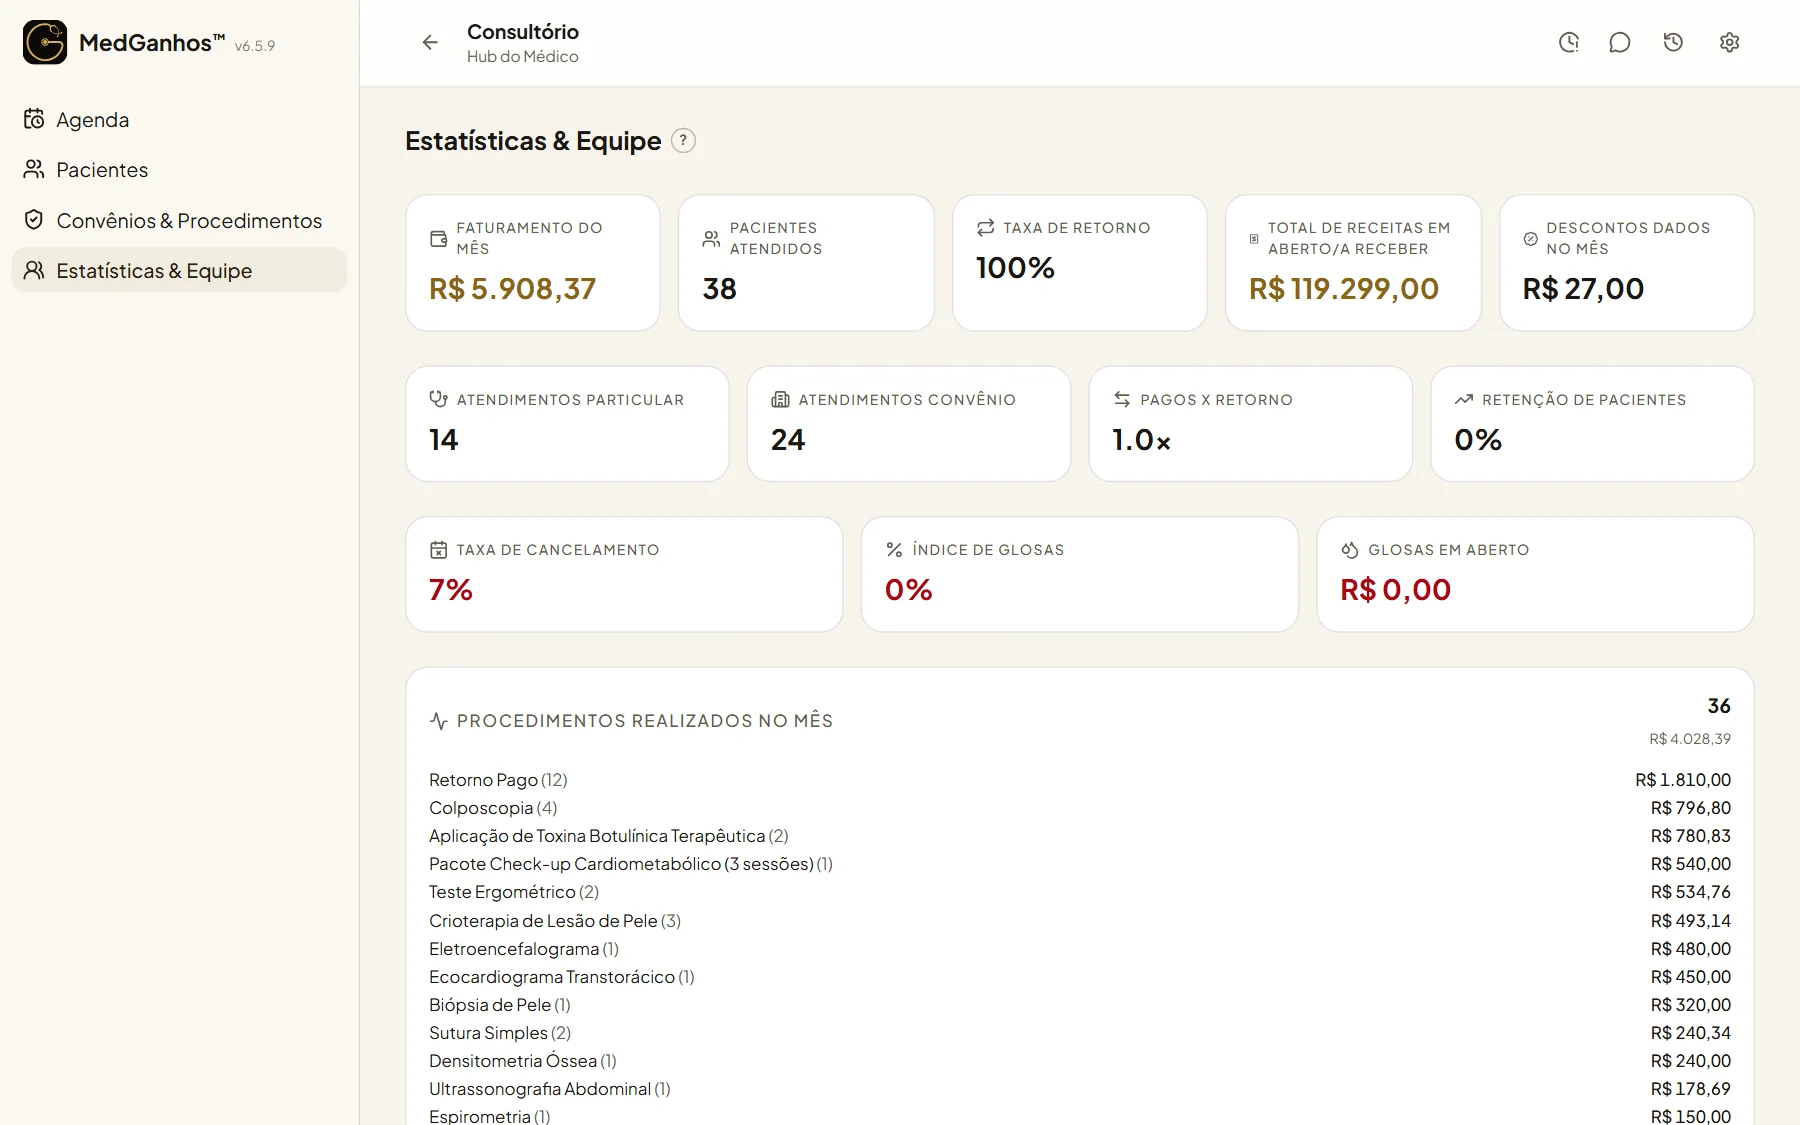Click the Taxa de Retorno repeat icon
The image size is (1800, 1125).
pyautogui.click(x=985, y=228)
